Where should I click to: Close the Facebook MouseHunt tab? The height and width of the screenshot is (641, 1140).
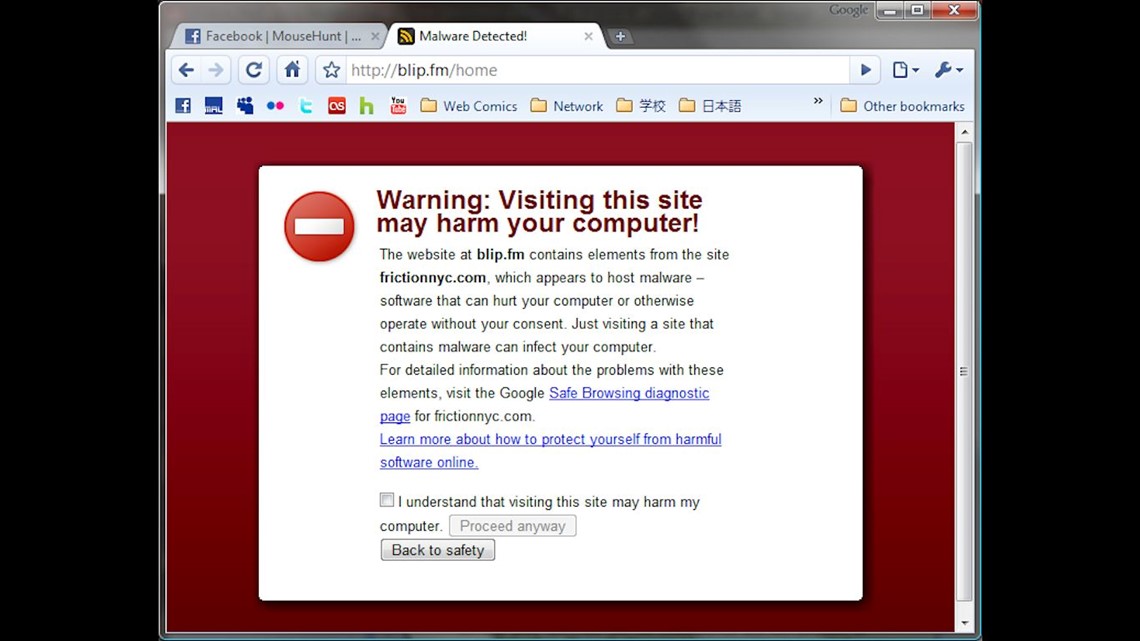pyautogui.click(x=375, y=36)
